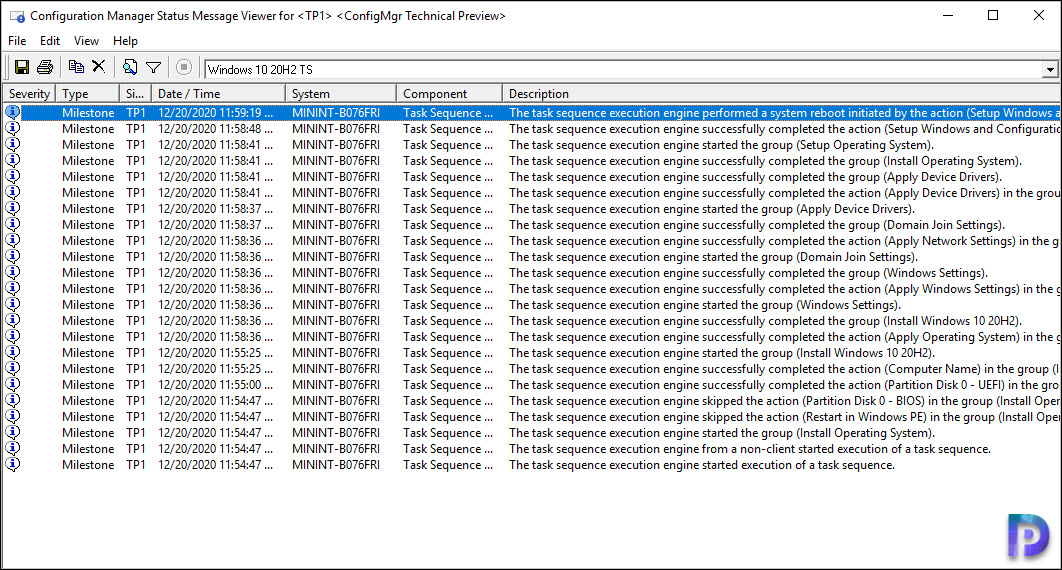Sort by the Date / Time column header

pos(218,93)
